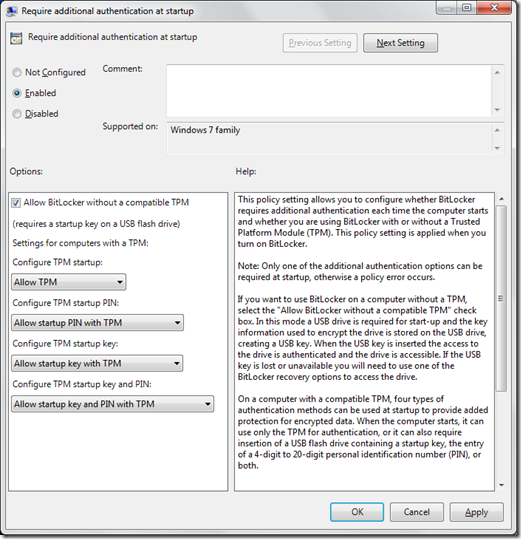The image size is (521, 539).
Task: Click the Supported on scroll up arrow
Action: click(497, 130)
